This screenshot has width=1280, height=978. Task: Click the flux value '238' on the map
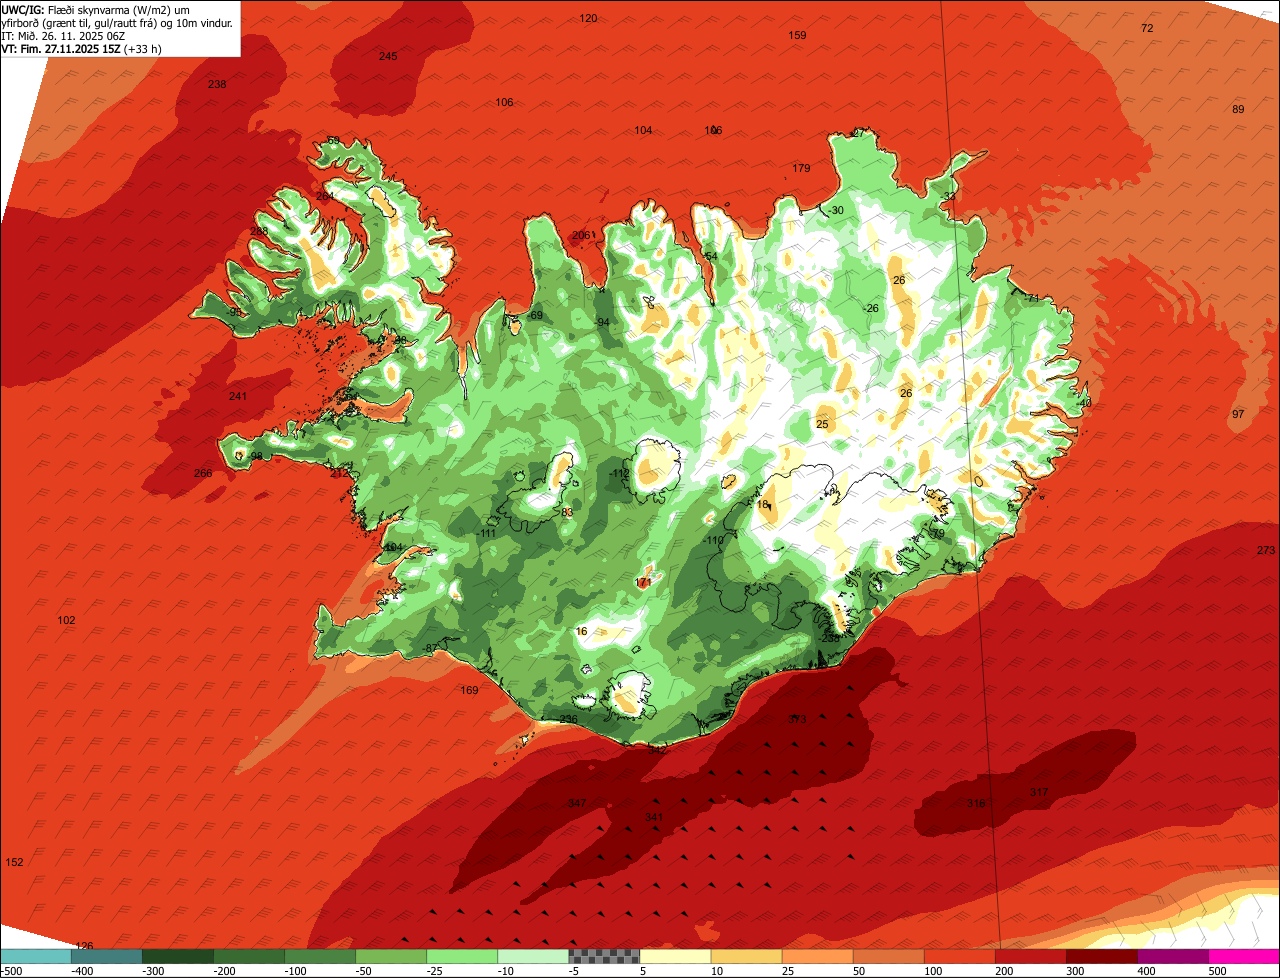point(217,85)
